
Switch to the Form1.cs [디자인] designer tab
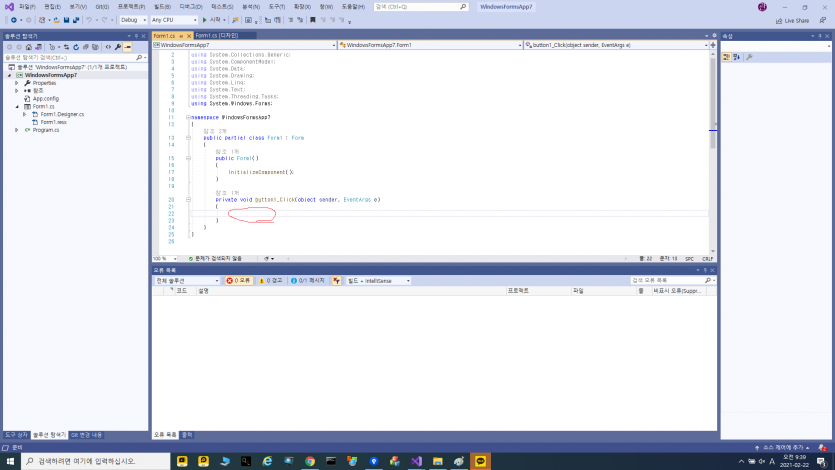[x=217, y=36]
